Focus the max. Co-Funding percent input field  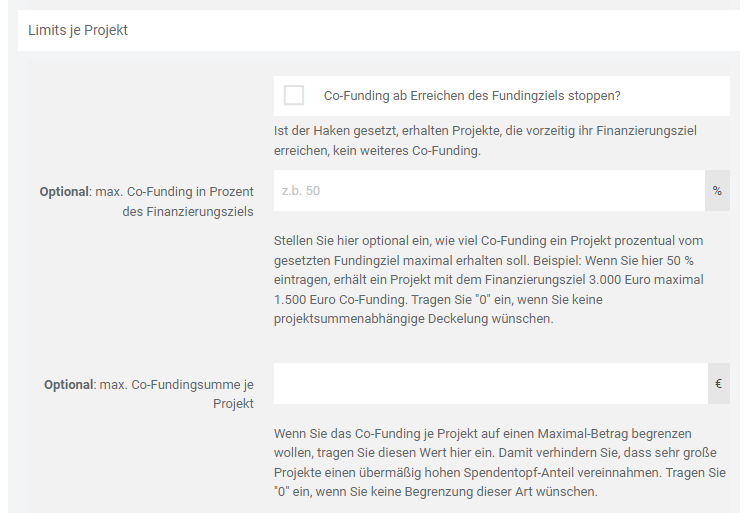click(488, 190)
